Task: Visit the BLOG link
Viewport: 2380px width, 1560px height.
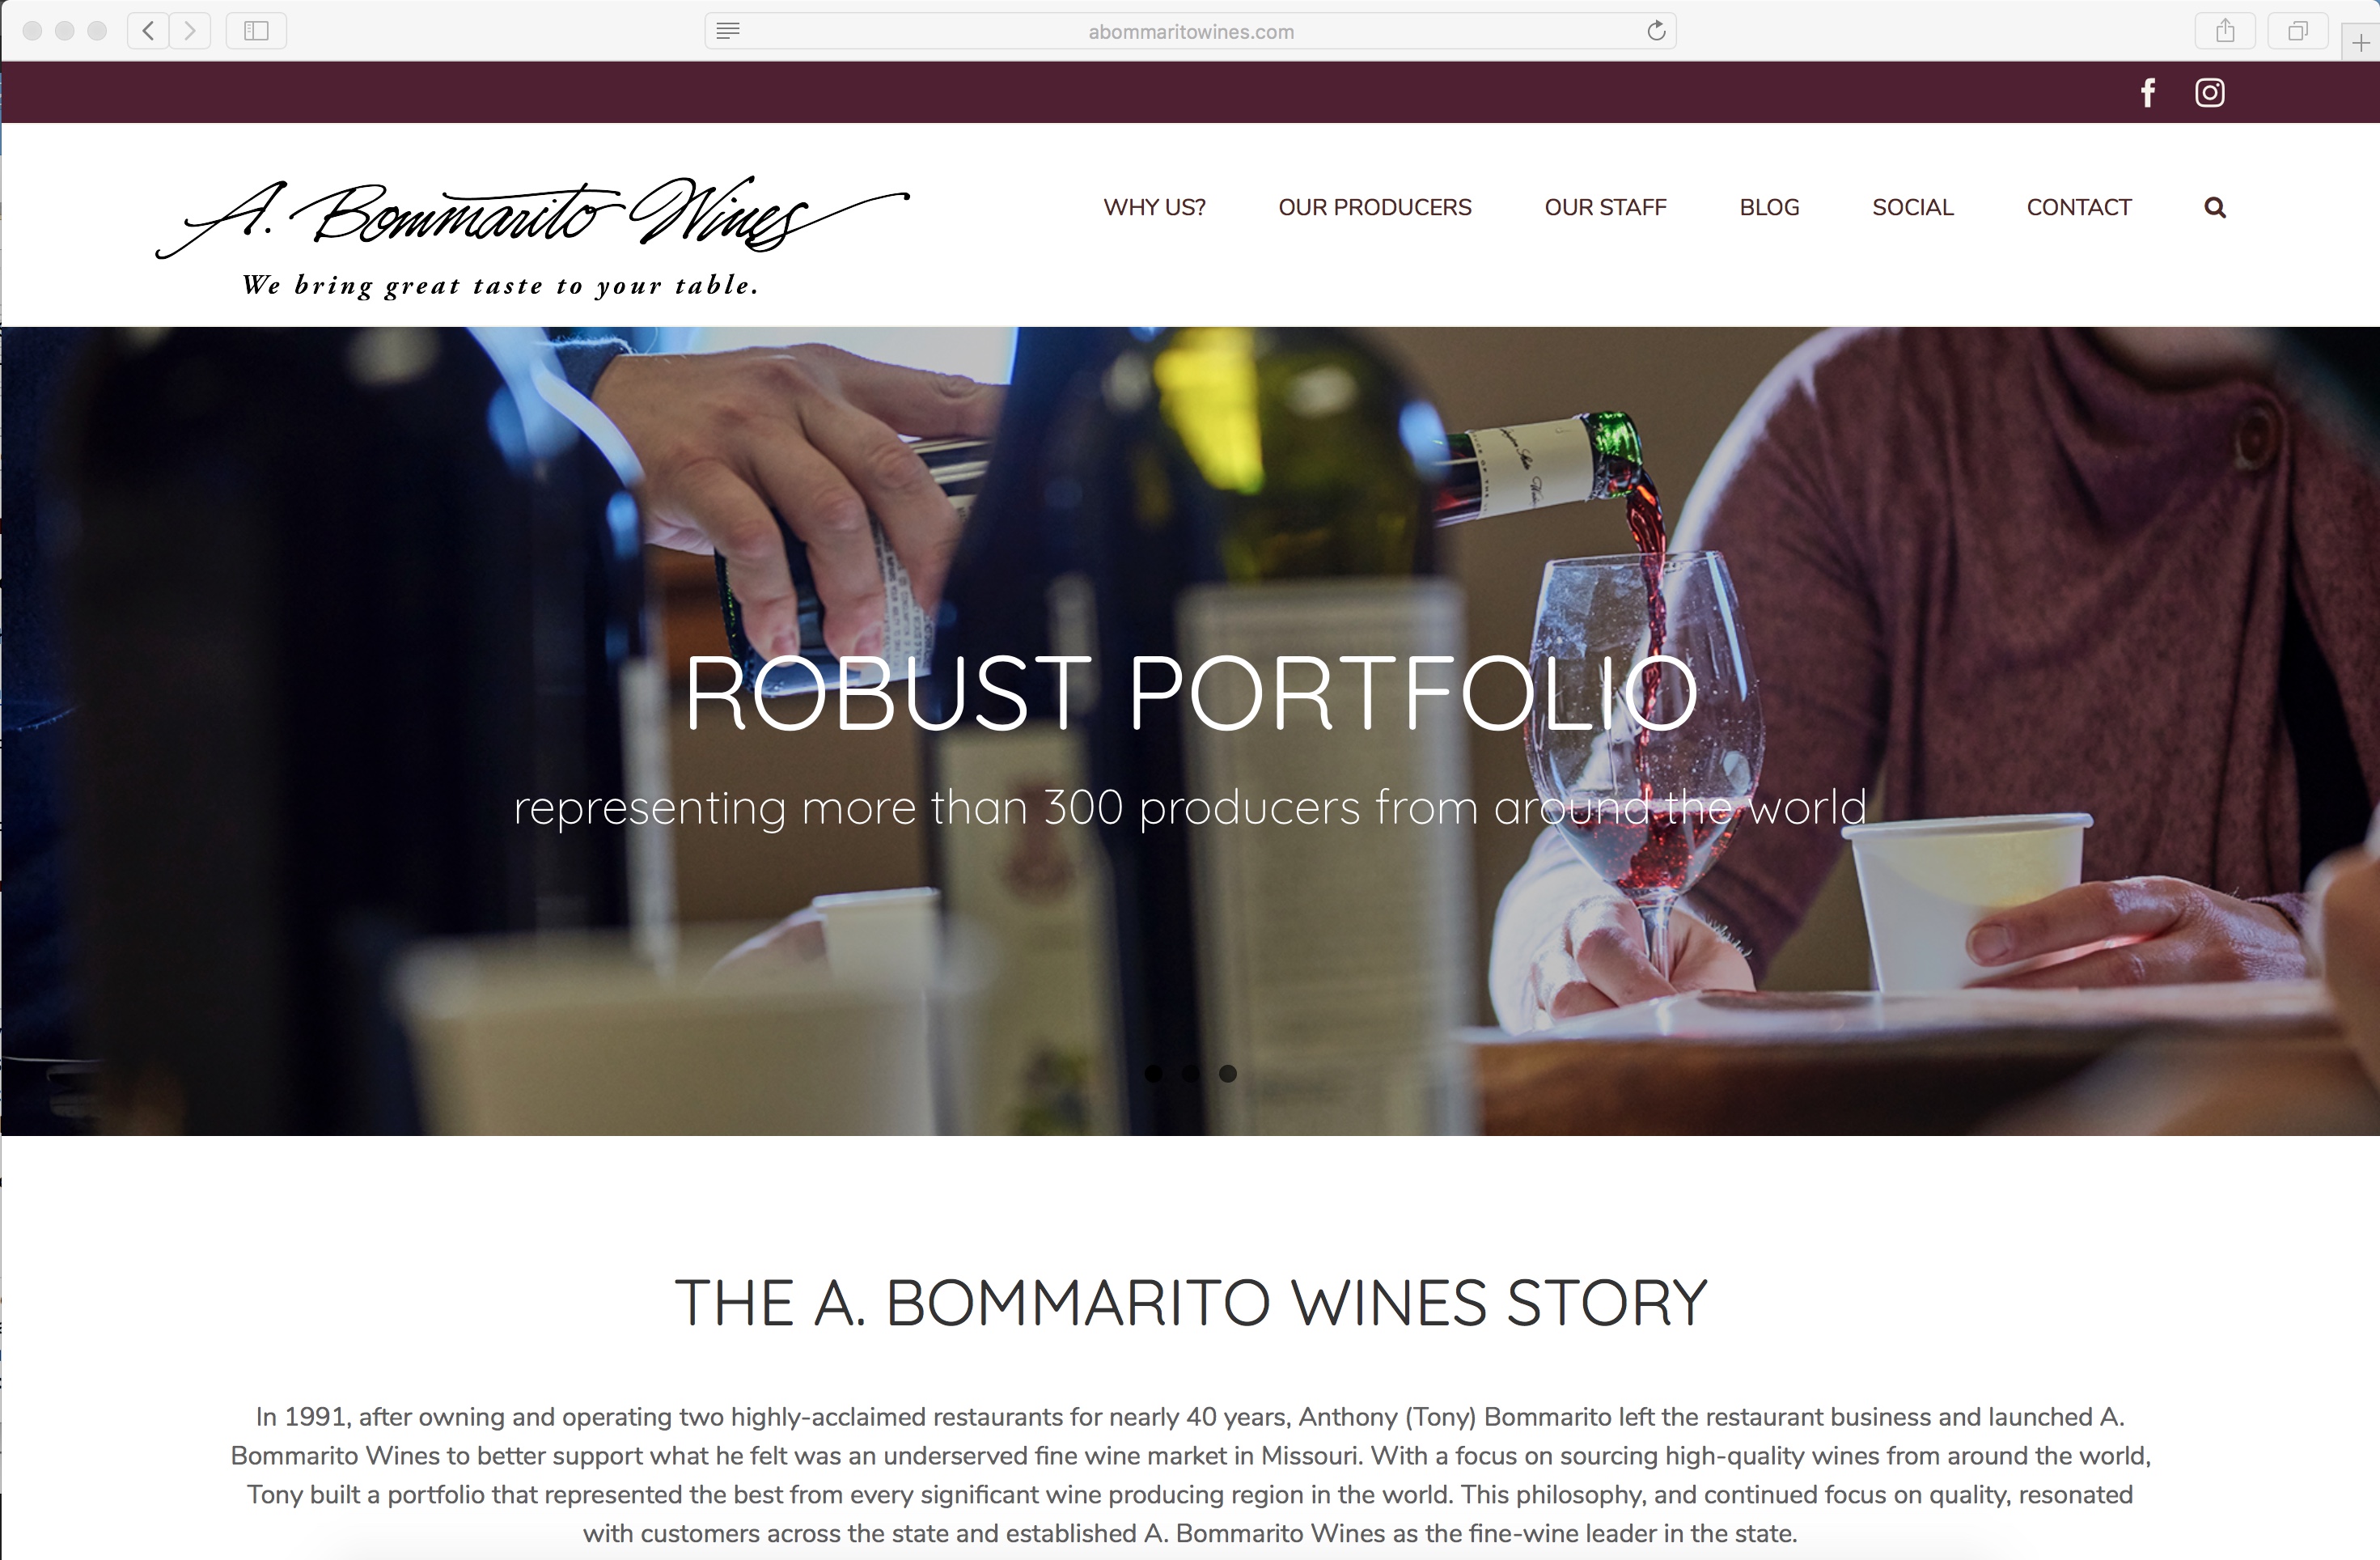Action: [x=1769, y=207]
